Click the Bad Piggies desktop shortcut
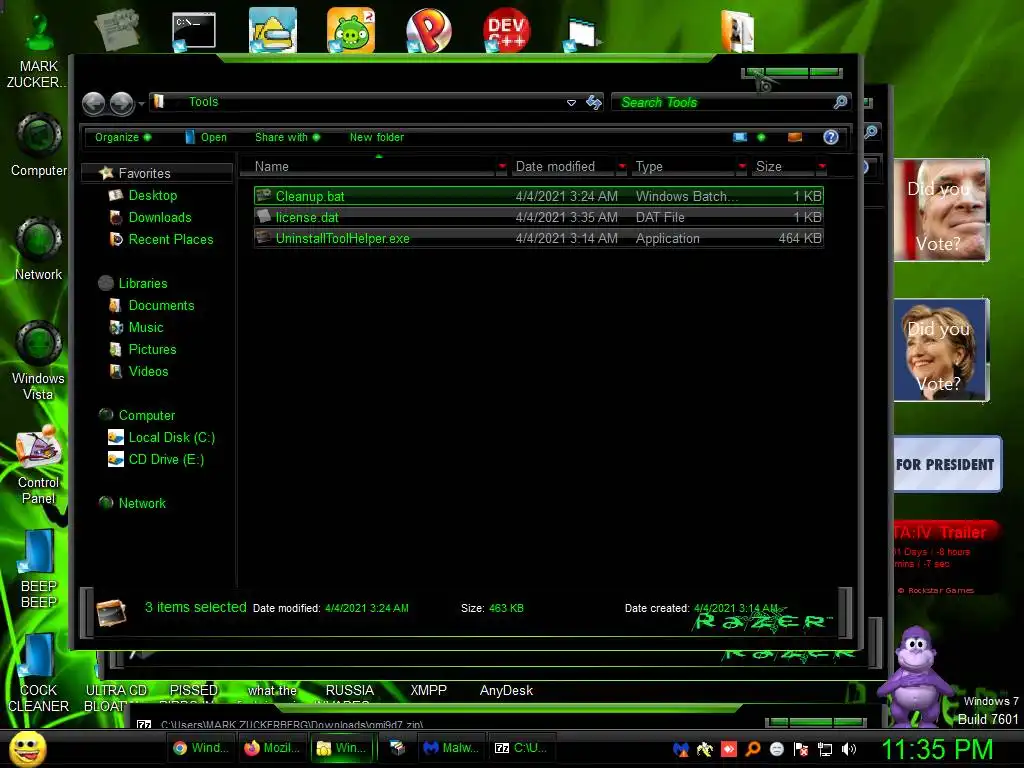Image resolution: width=1024 pixels, height=768 pixels. [351, 30]
